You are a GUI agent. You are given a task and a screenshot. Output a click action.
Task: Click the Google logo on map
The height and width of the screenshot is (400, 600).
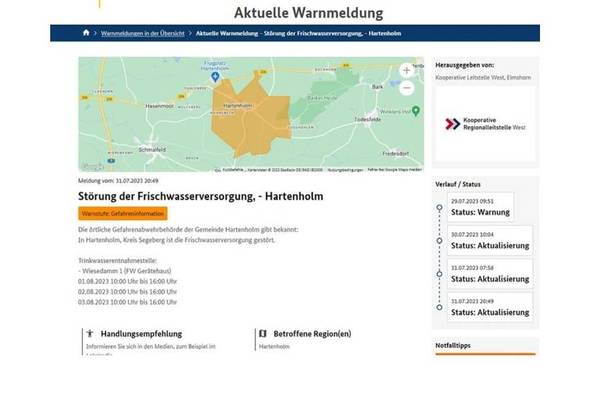click(x=92, y=167)
